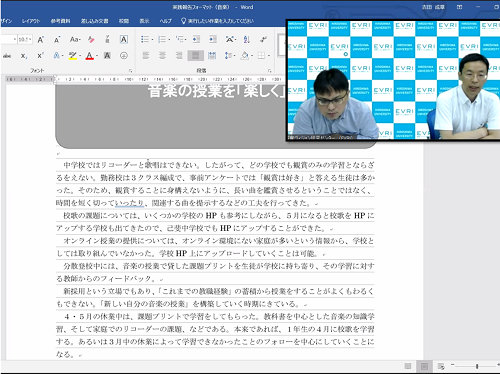Click the Tell Me search box
This screenshot has width=500, height=374.
tap(217, 21)
